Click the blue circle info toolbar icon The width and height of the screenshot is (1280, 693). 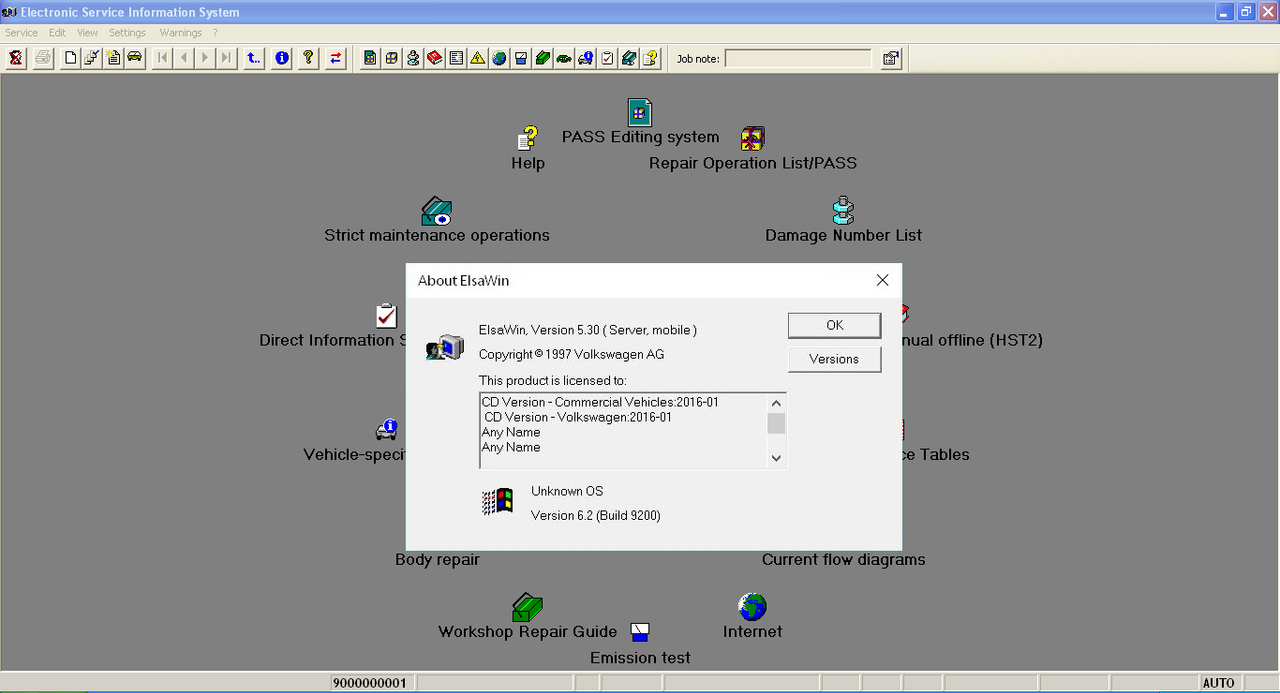(282, 58)
